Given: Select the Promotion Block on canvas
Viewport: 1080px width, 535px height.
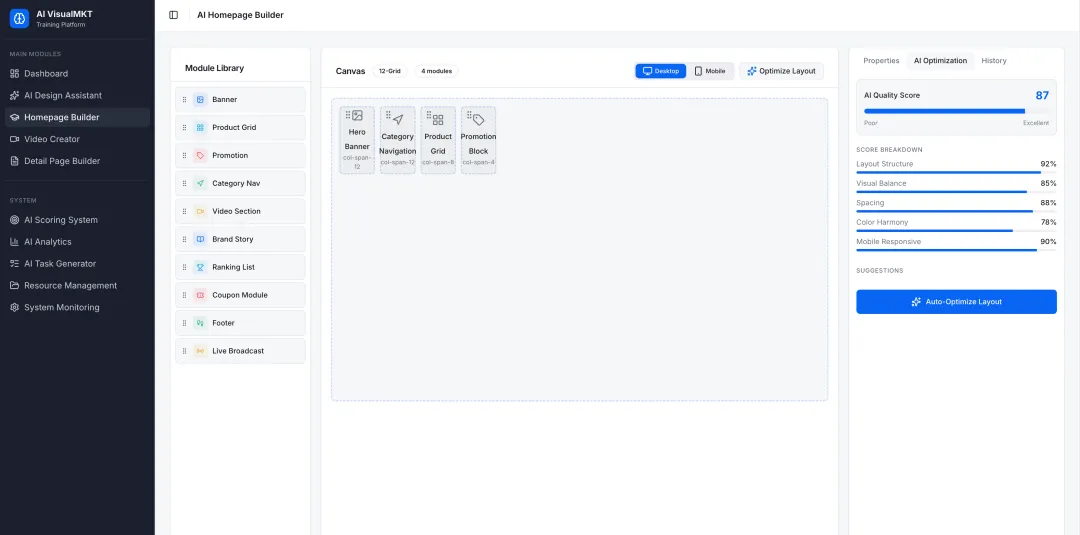Looking at the screenshot, I should click(479, 140).
